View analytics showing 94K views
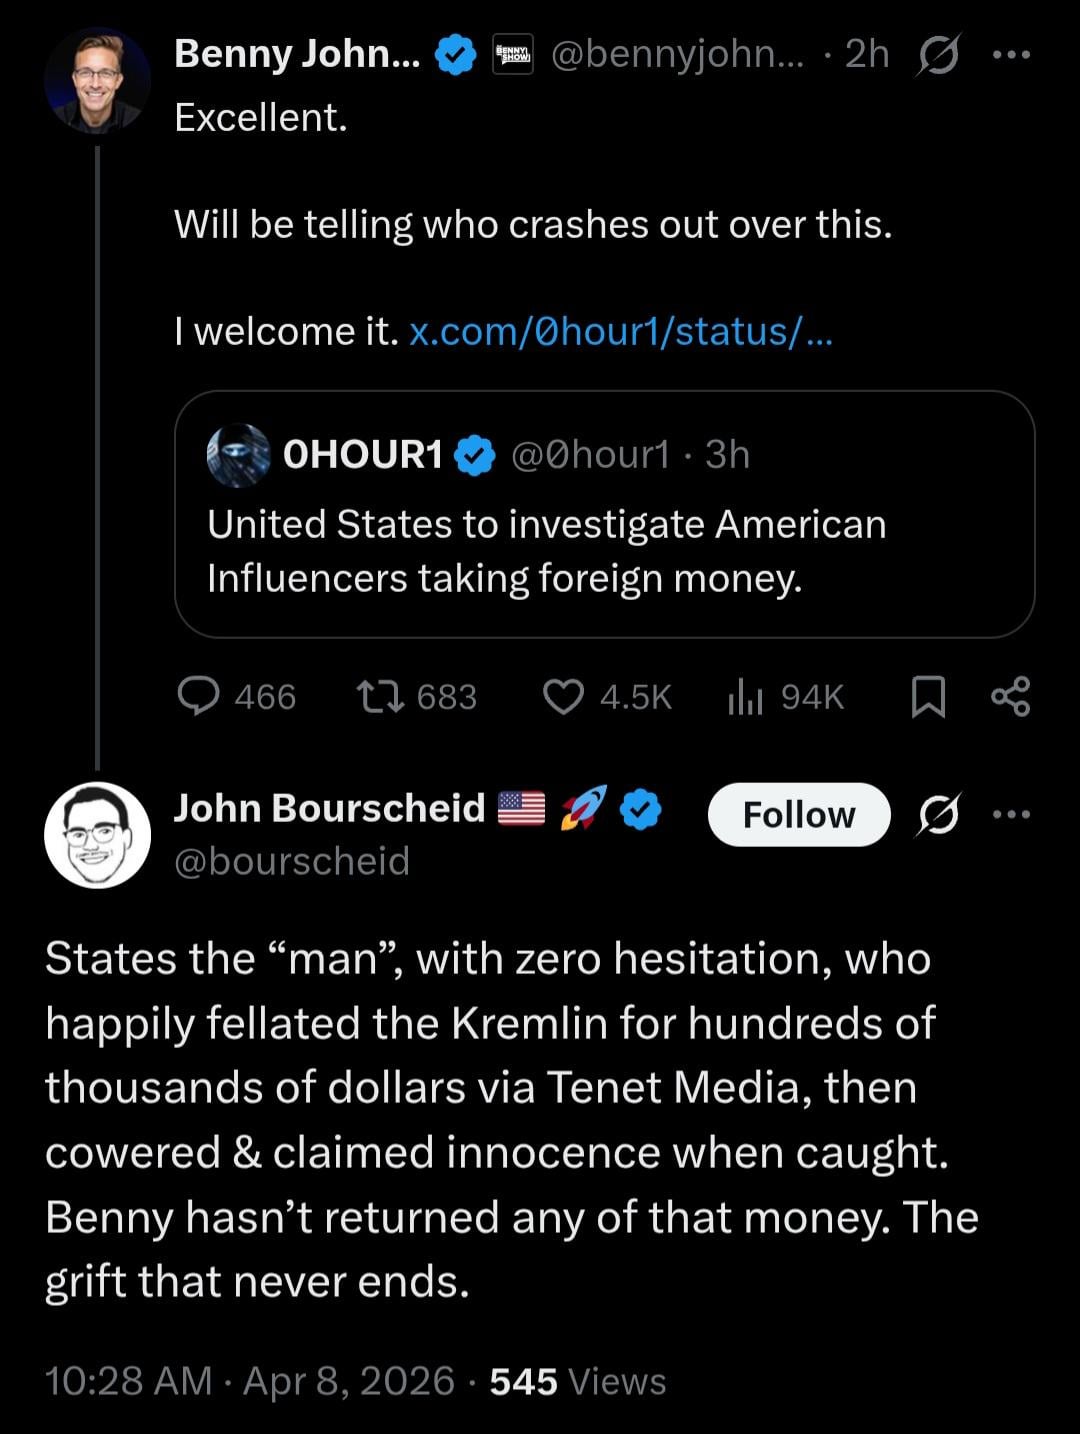 745,696
